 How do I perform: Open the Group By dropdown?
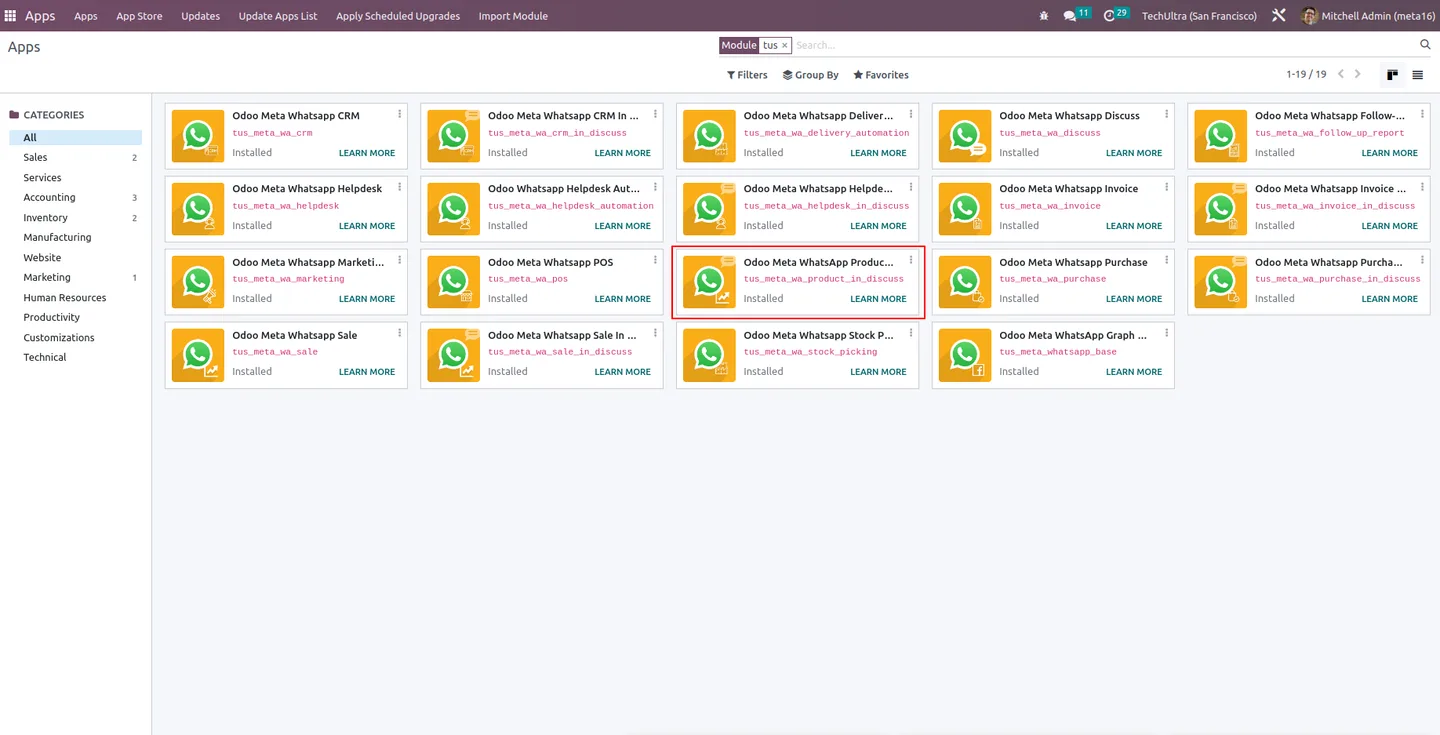pyautogui.click(x=810, y=75)
